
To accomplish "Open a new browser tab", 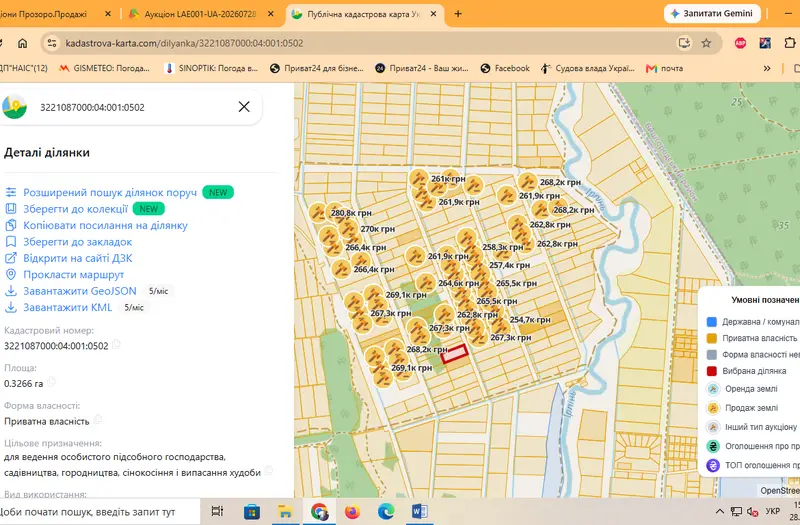I will (458, 14).
